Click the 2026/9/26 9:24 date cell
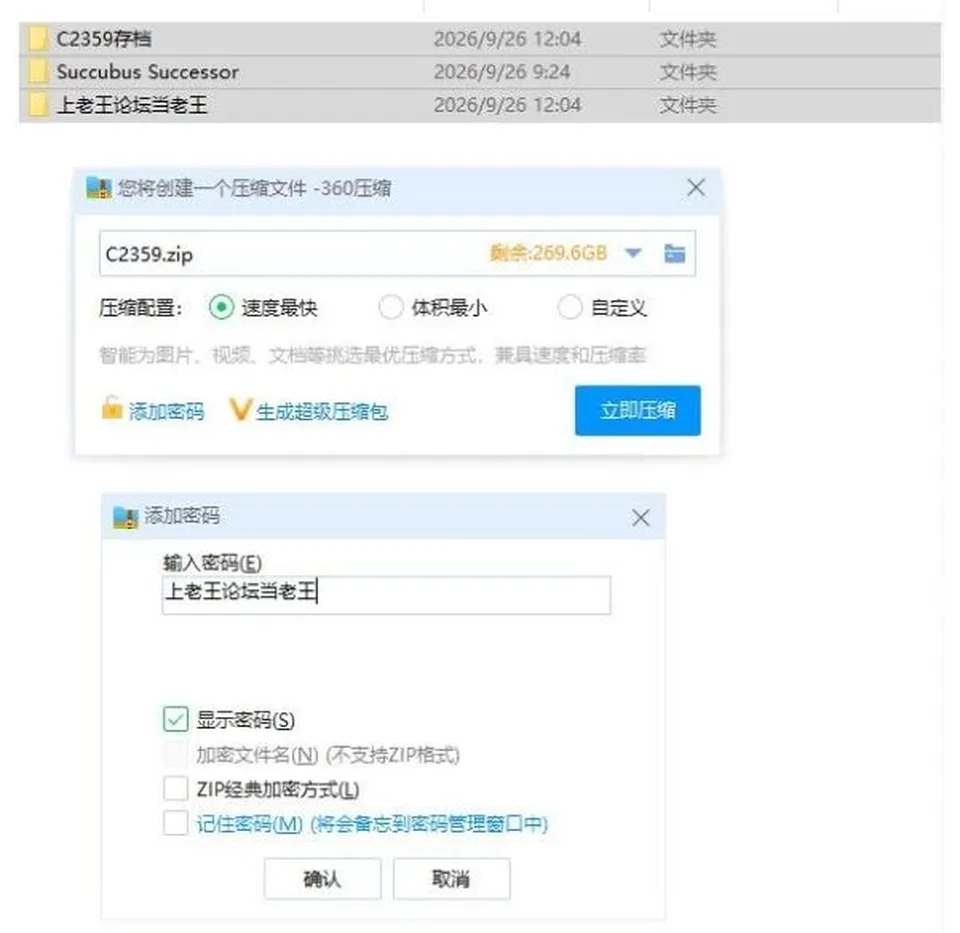 tap(501, 72)
